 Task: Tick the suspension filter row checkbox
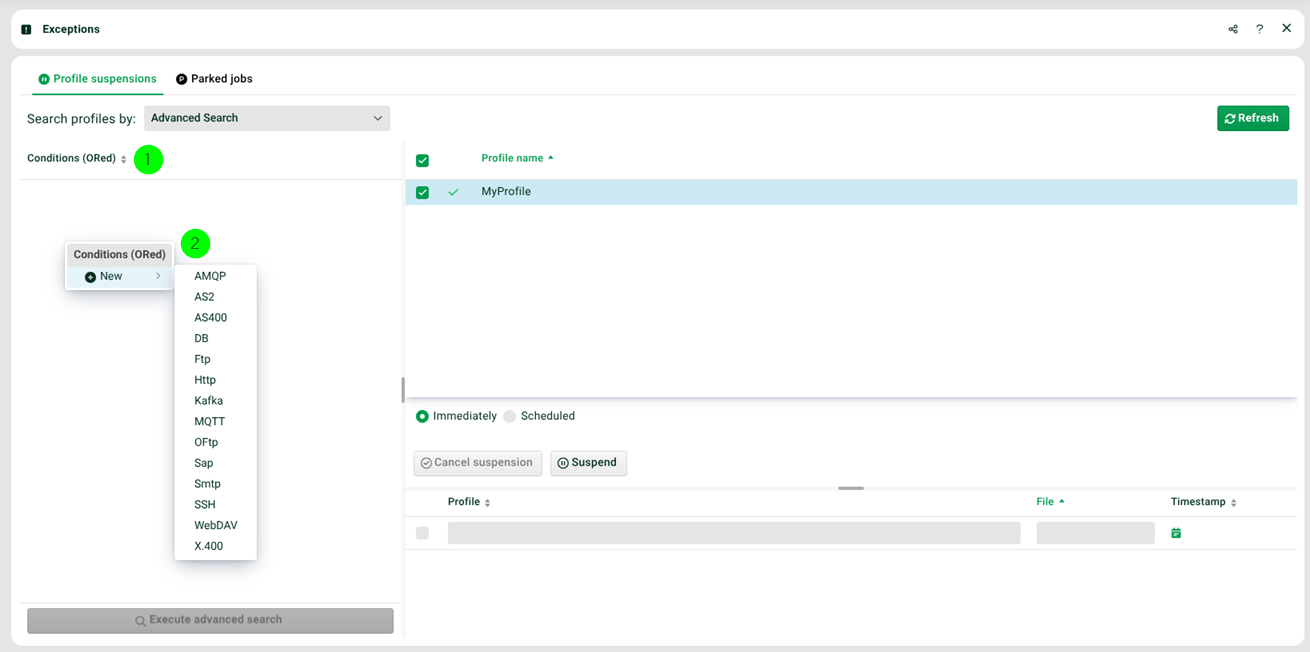pos(422,533)
